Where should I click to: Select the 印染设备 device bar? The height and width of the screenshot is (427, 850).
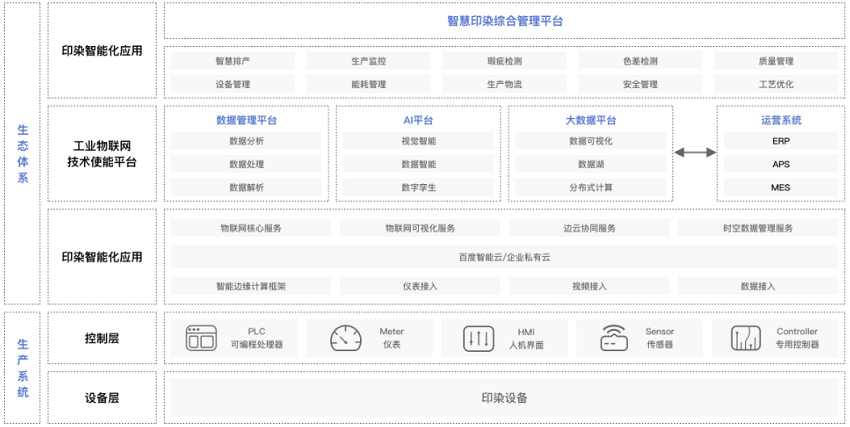click(x=504, y=398)
